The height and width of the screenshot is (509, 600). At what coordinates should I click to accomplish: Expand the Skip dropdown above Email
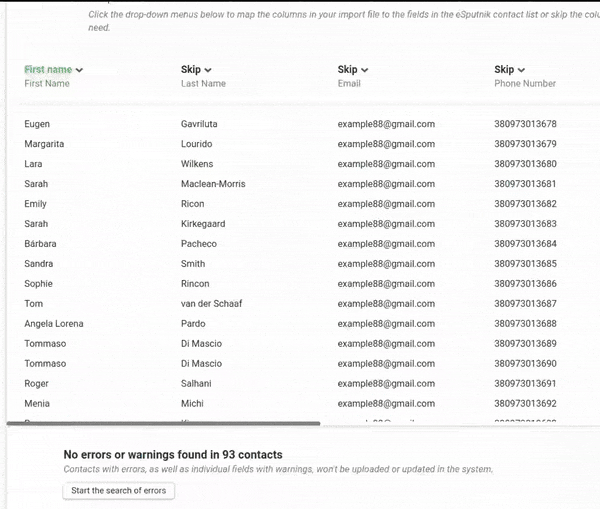353,70
